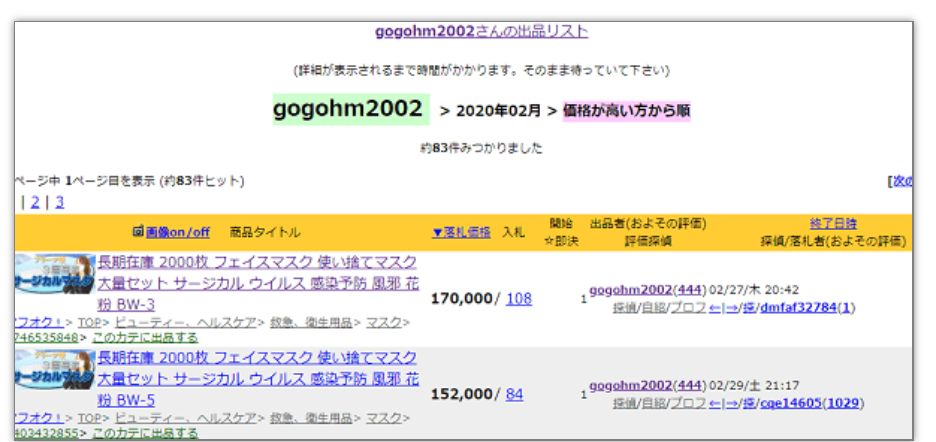Click プロフ link in the 152,000 row
The height and width of the screenshot is (442, 936).
[x=687, y=403]
